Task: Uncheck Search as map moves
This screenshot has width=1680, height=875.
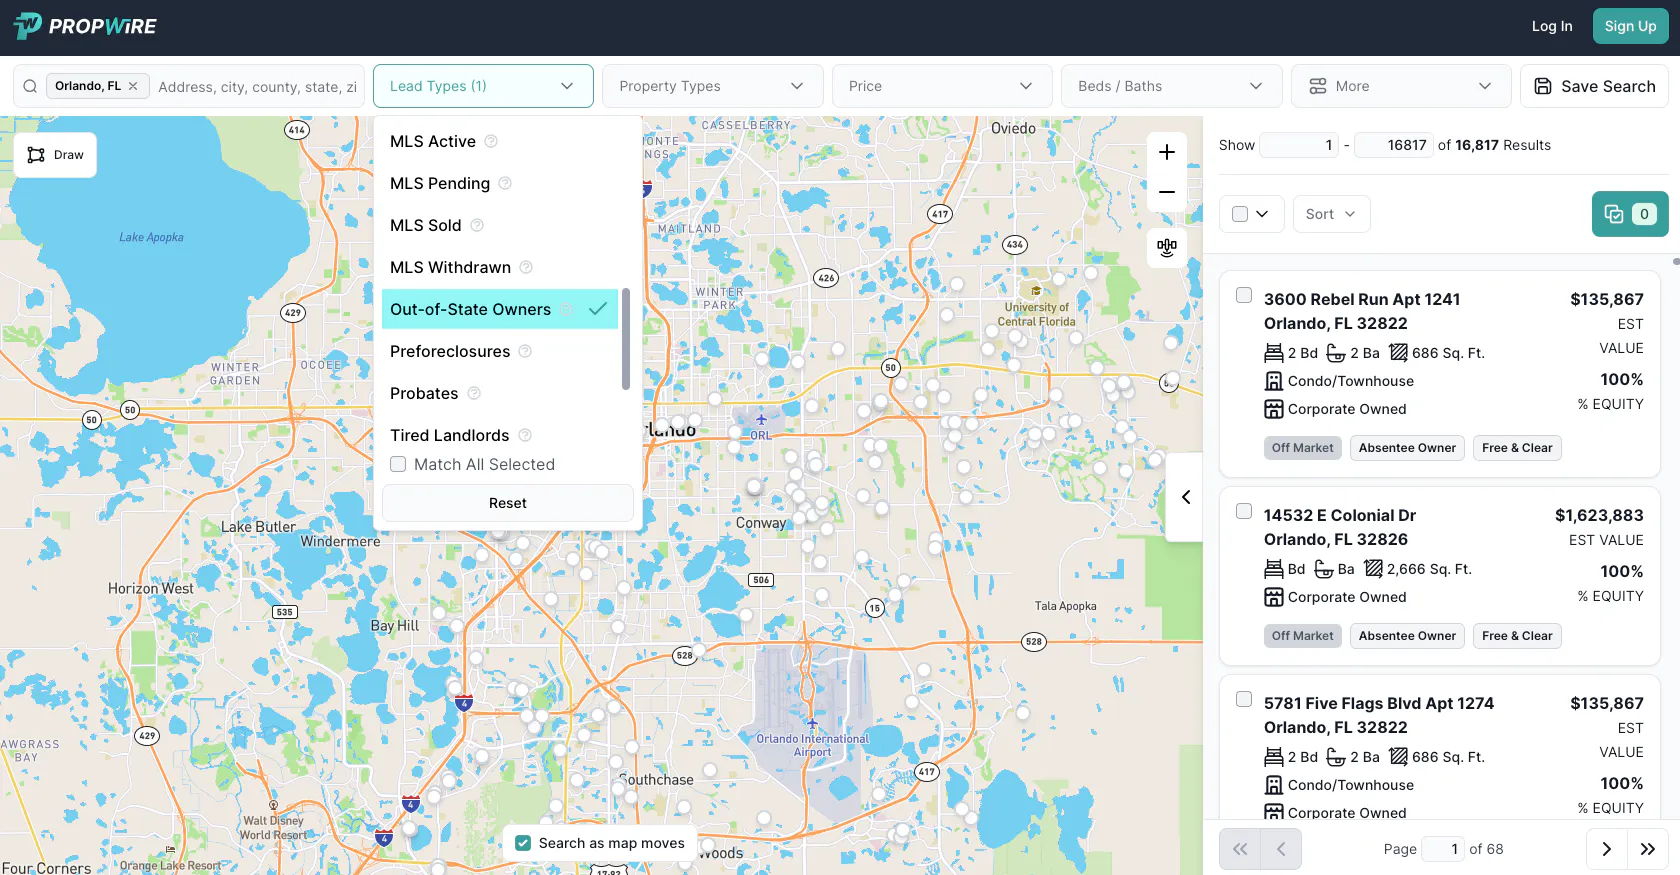Action: pyautogui.click(x=523, y=843)
